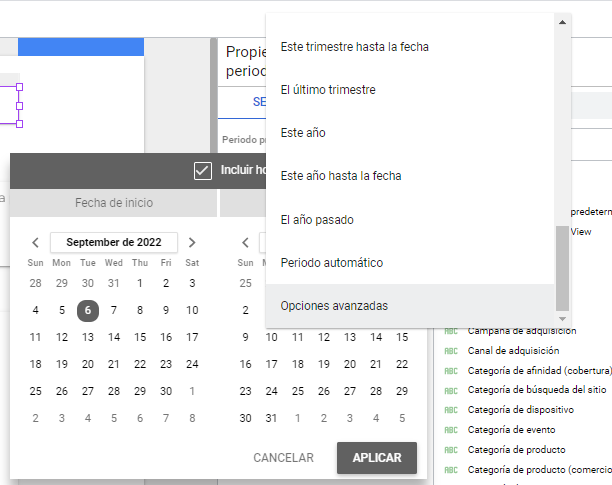Go to next month in start calendar
Screen dimensions: 612x485
(192, 242)
